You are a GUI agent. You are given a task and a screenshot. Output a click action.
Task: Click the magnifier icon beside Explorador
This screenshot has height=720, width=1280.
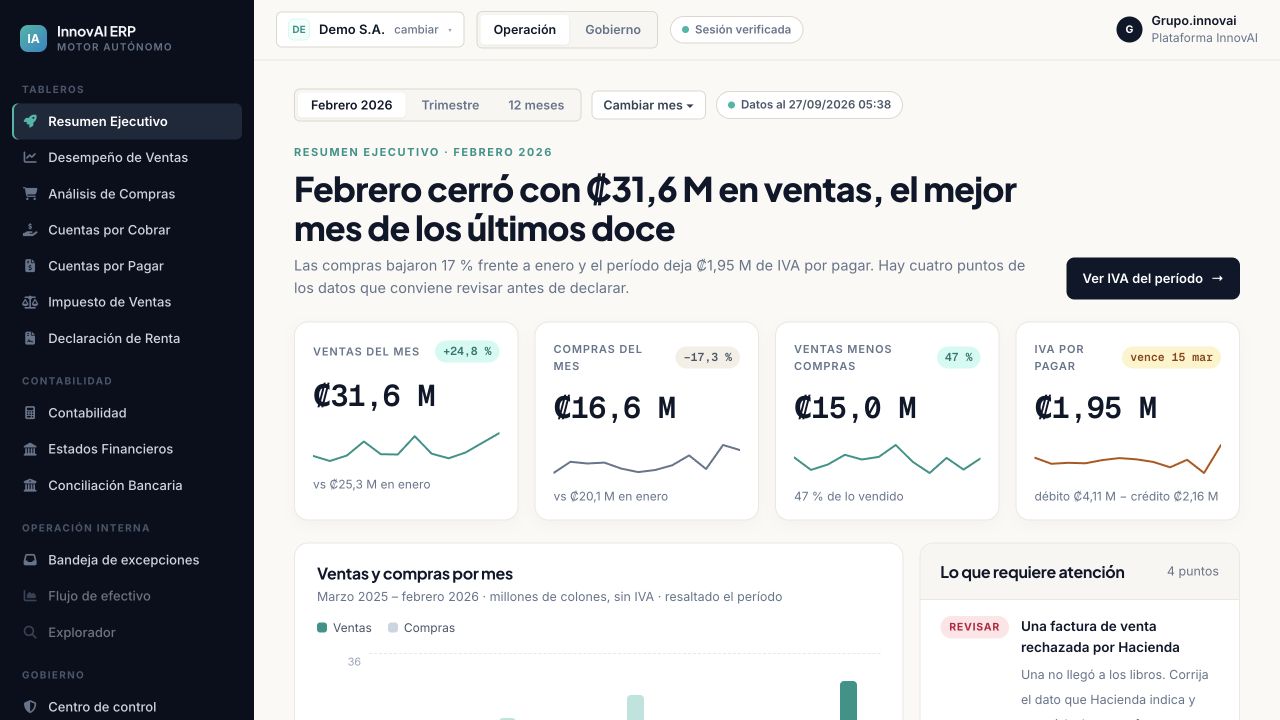[x=31, y=632]
